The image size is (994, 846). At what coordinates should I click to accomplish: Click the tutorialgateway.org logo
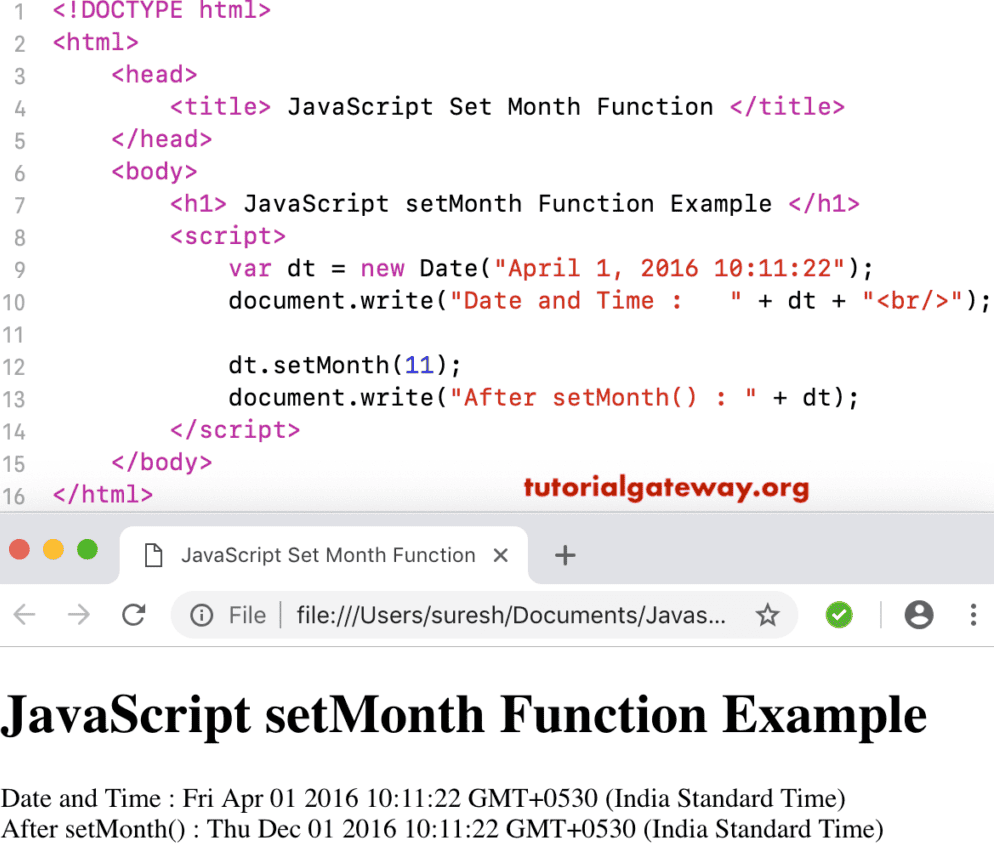coord(666,489)
